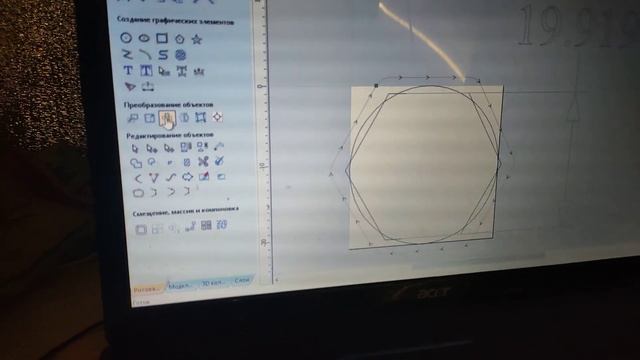This screenshot has width=640, height=360.
Task: Click the highlighted hand tool icon
Action: (x=167, y=118)
